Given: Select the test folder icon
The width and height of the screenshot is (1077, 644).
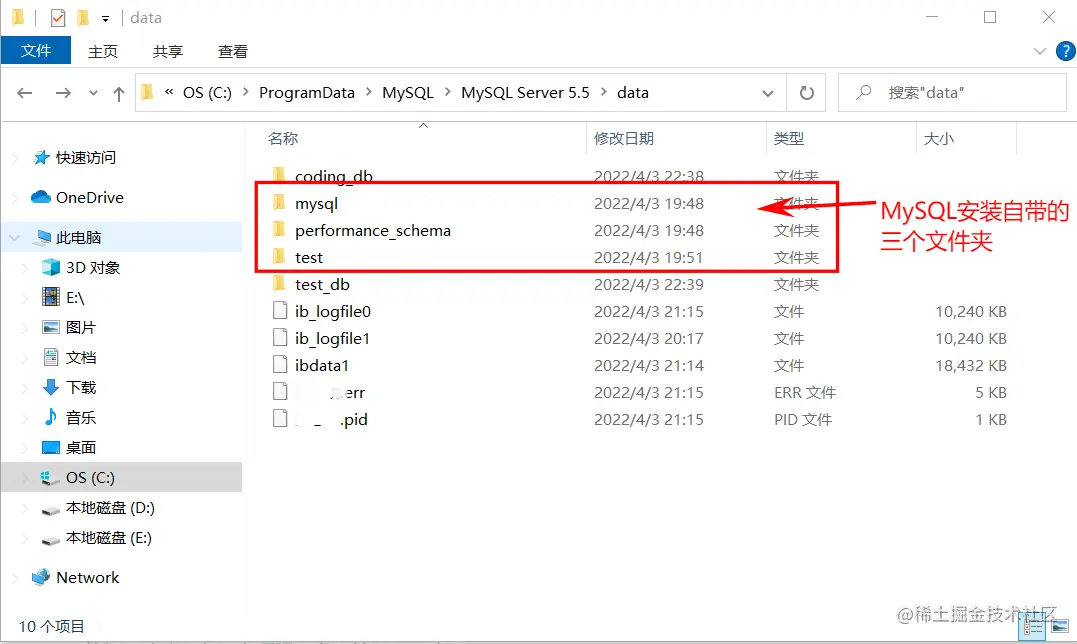Looking at the screenshot, I should pos(279,257).
